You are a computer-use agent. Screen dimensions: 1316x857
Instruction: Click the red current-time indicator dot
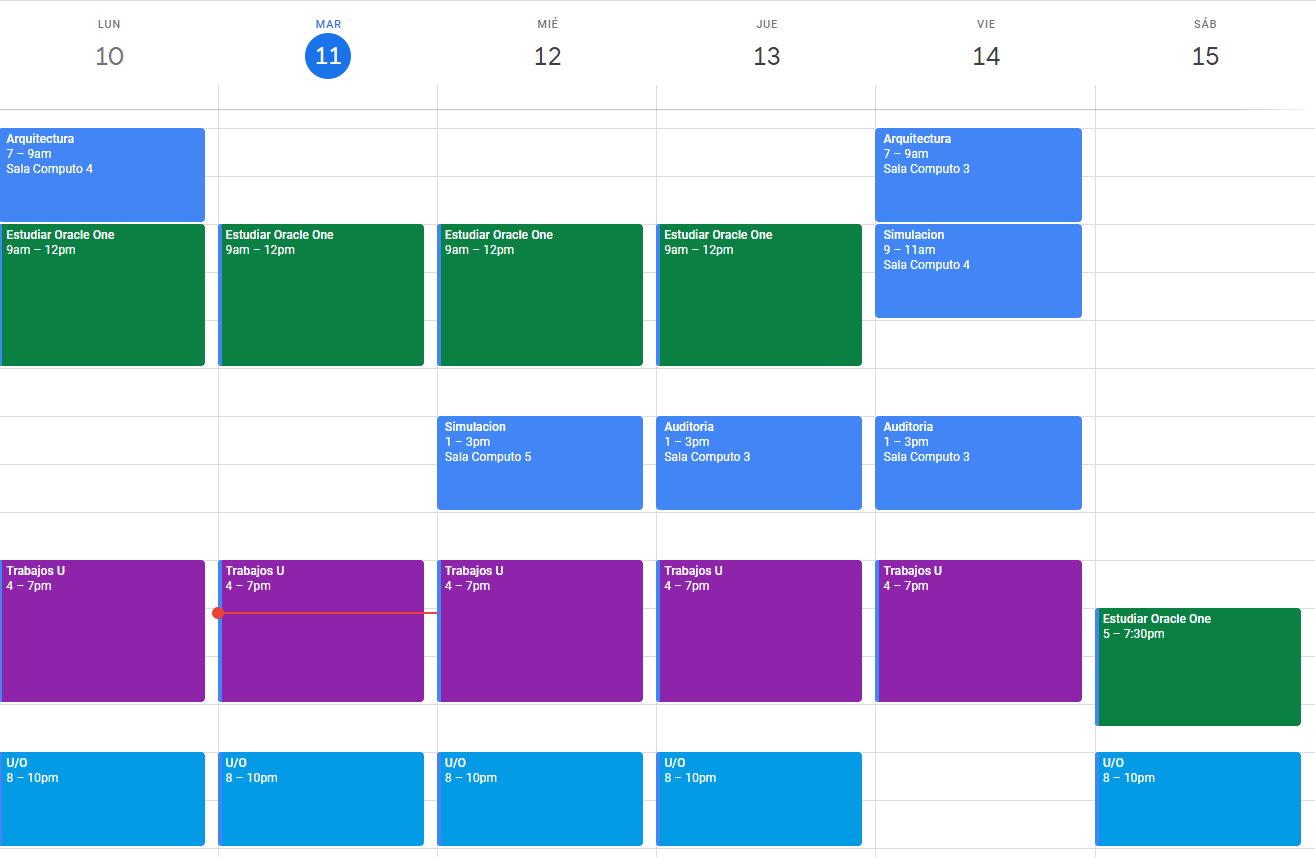coord(218,613)
